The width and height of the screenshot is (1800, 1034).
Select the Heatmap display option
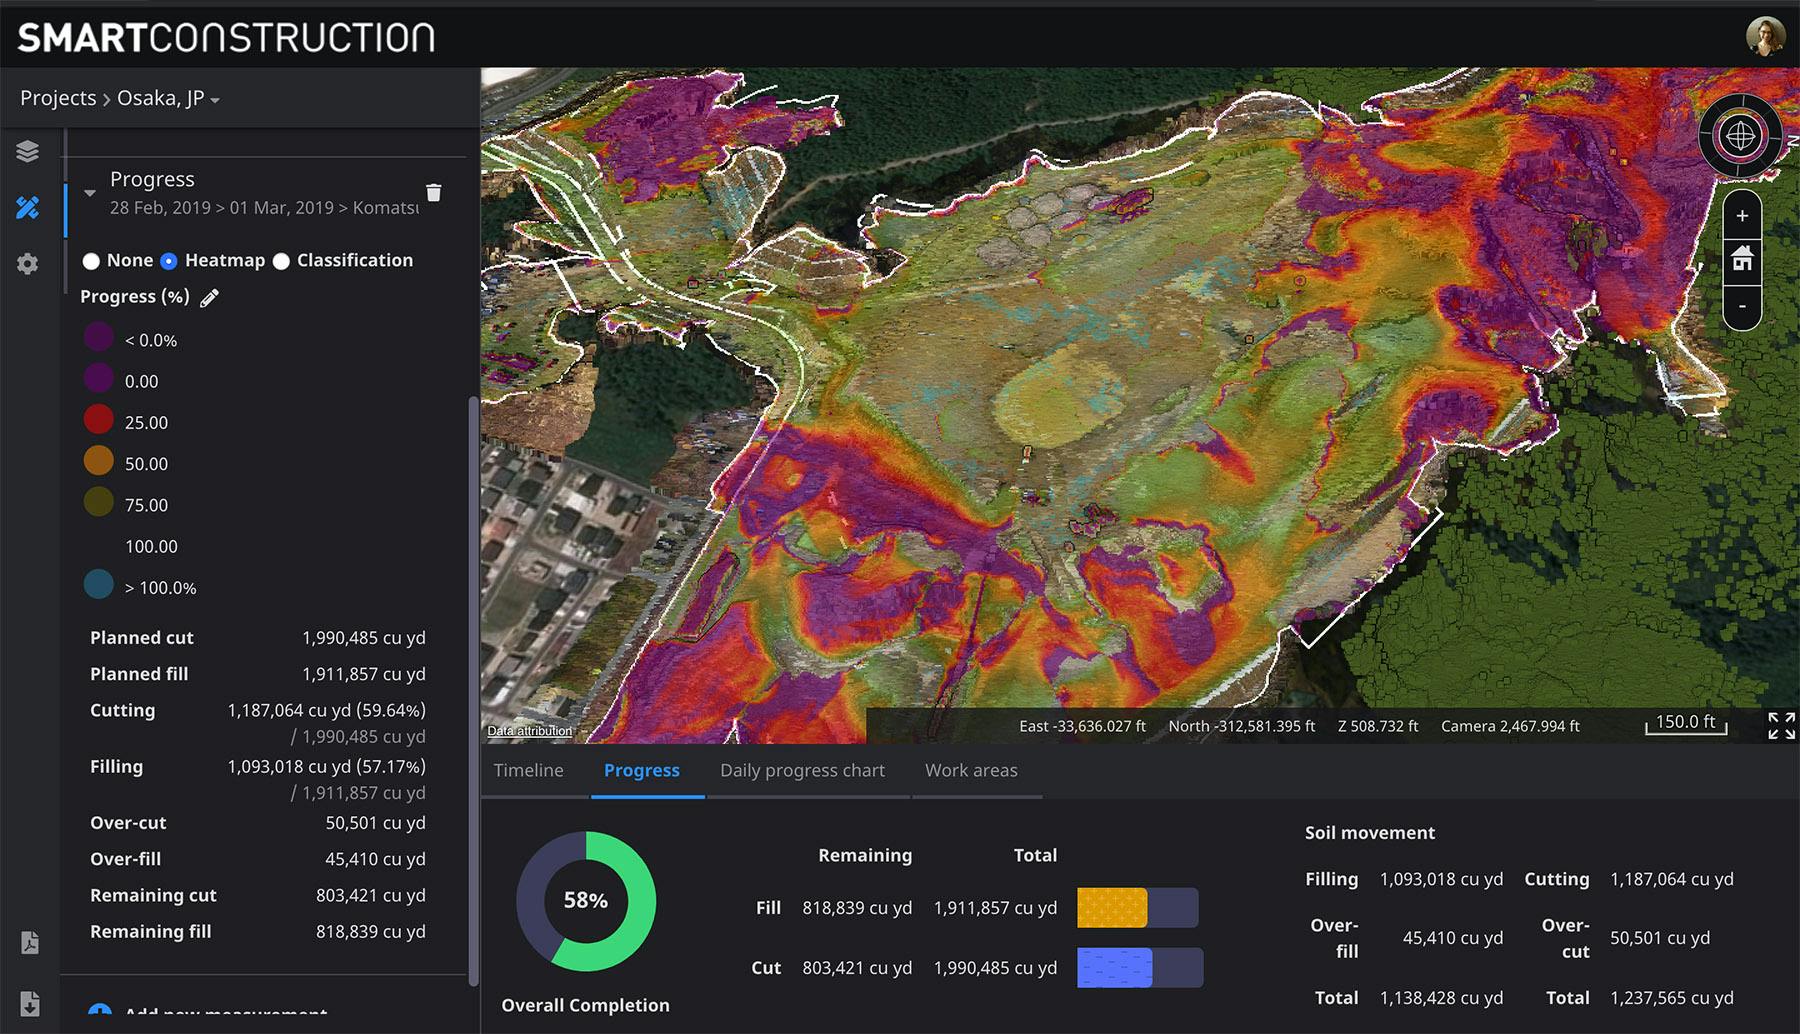(167, 260)
